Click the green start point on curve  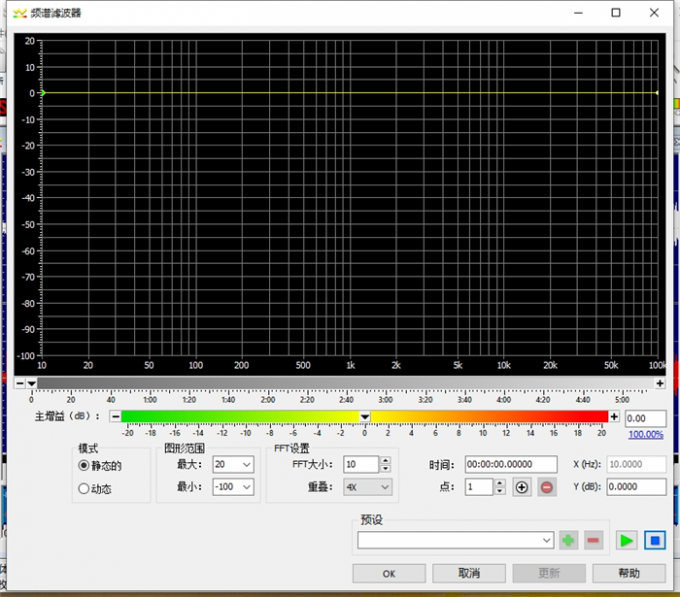tap(43, 93)
